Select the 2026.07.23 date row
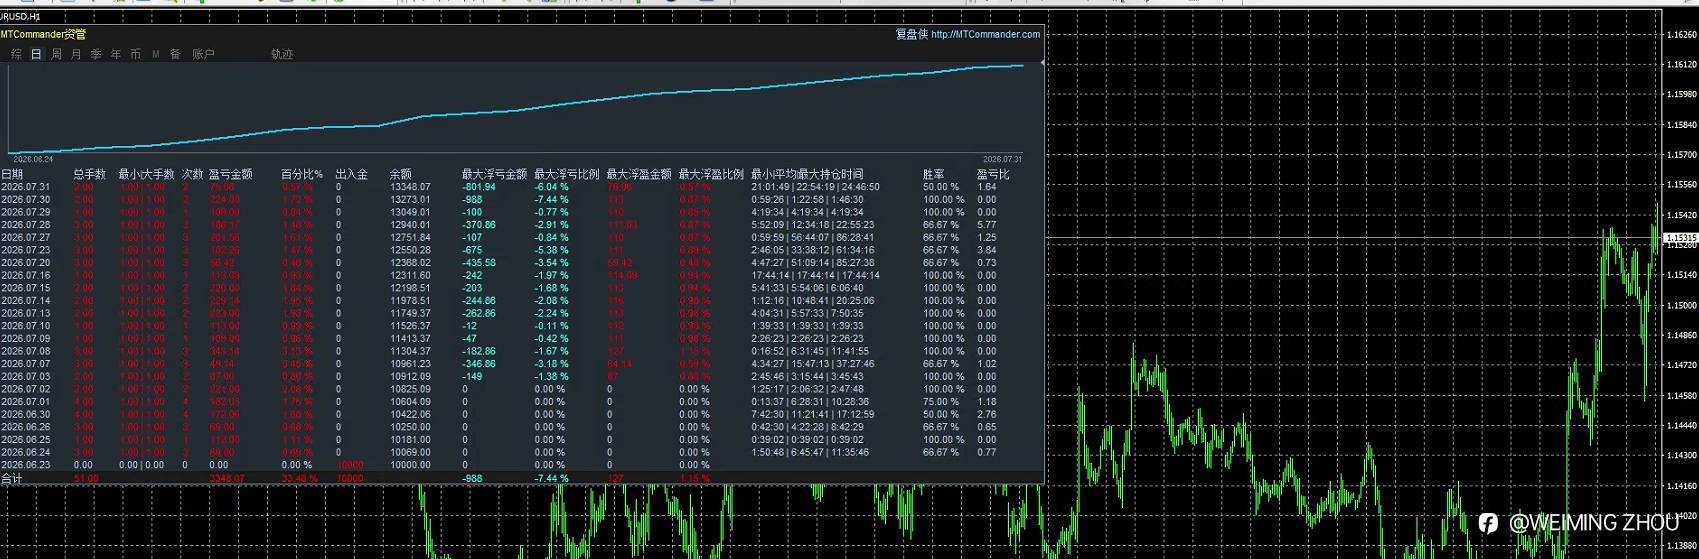This screenshot has width=1699, height=559. pos(26,250)
